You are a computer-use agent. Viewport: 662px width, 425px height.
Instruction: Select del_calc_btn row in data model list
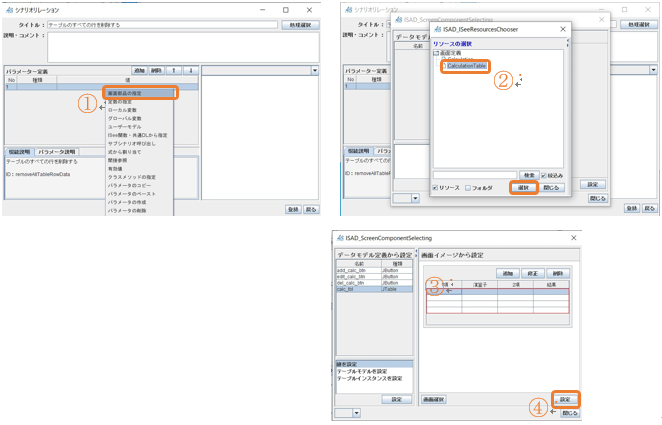click(x=374, y=283)
